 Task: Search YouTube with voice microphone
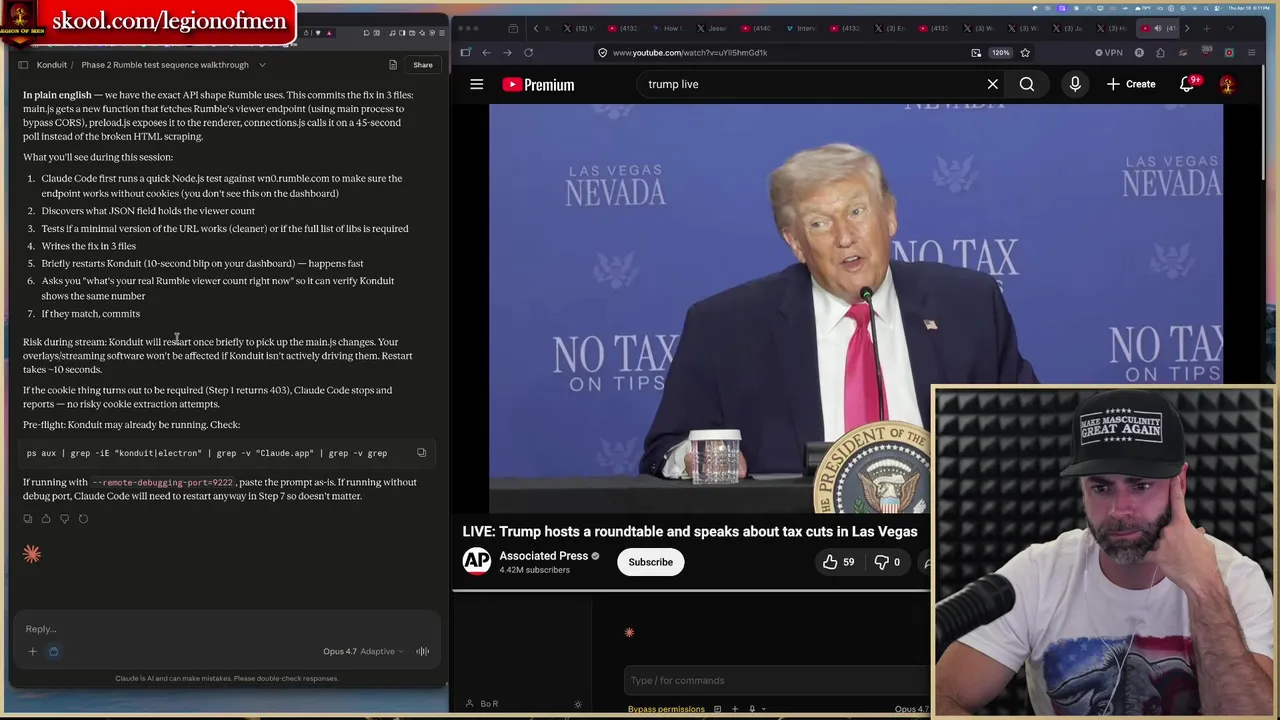[x=1075, y=85]
